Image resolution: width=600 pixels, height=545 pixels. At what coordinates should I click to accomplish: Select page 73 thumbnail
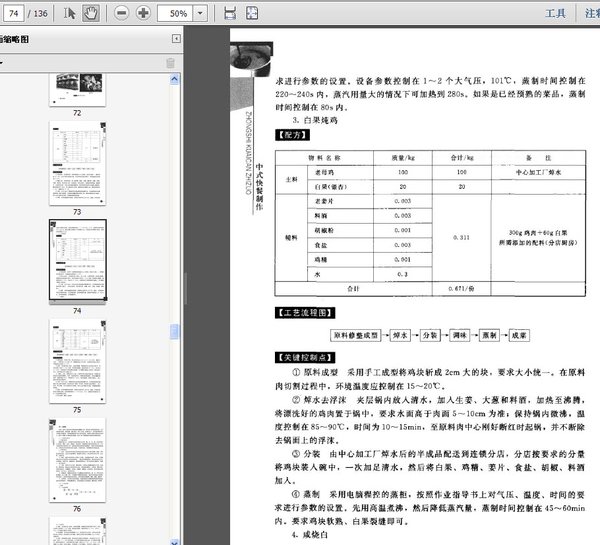(77, 164)
